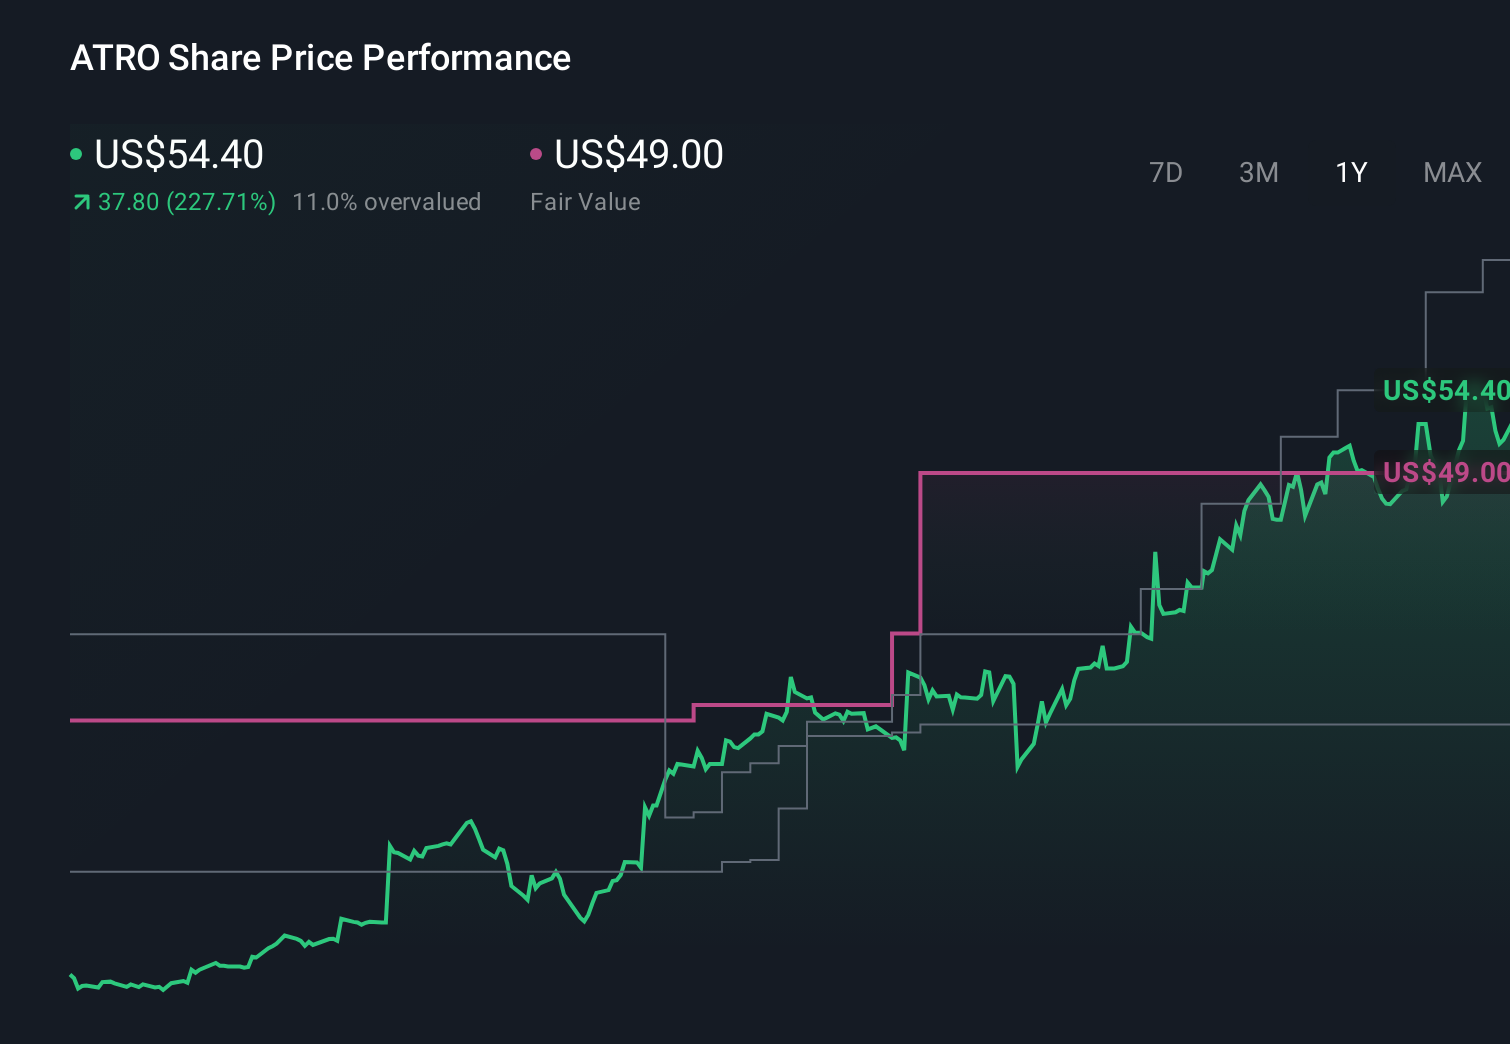
Task: Open the time range selector group
Action: [1310, 172]
